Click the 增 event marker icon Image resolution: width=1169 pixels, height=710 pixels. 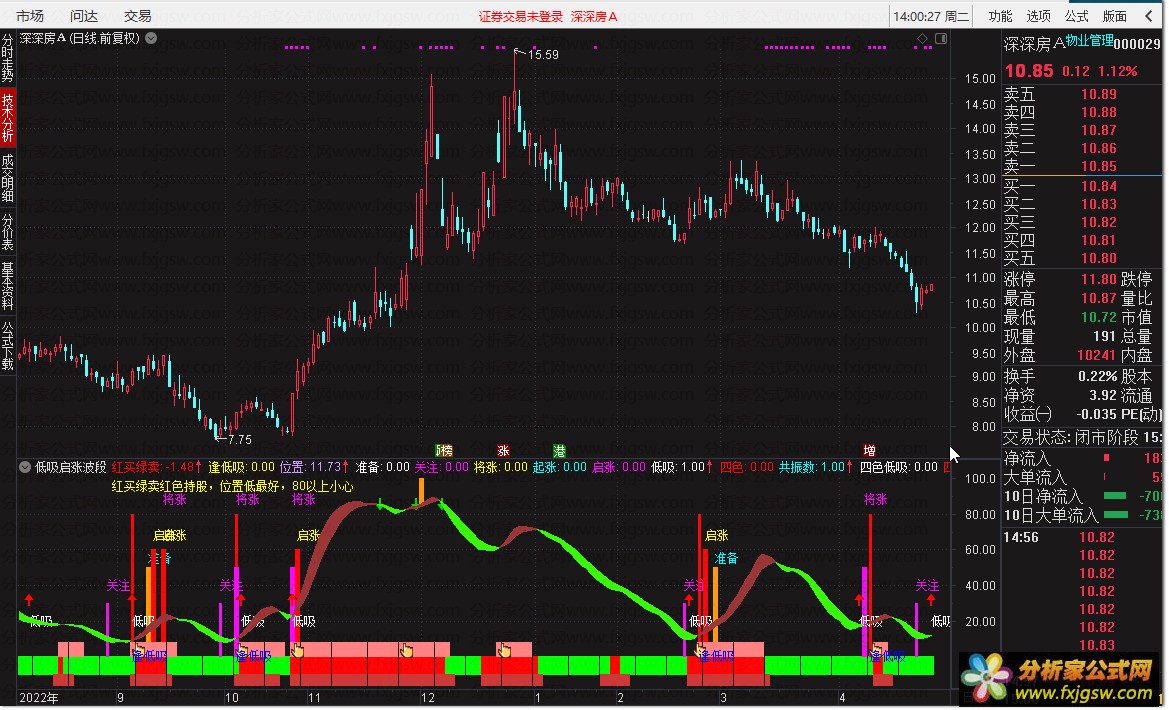pos(869,450)
